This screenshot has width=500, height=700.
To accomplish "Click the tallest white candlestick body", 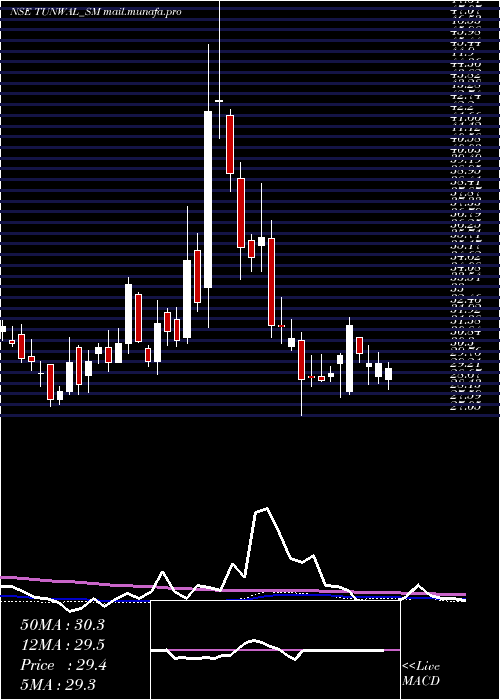I will pos(208,199).
